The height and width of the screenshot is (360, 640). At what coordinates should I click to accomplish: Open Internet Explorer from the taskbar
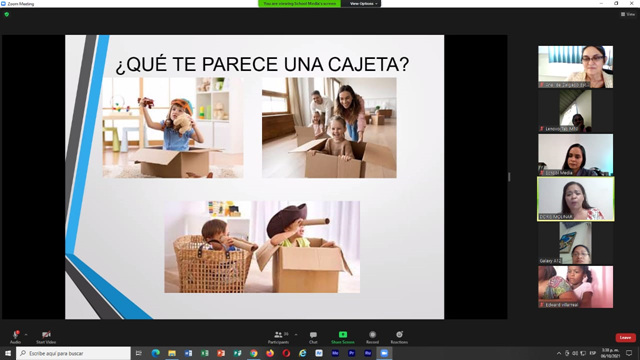click(x=302, y=353)
